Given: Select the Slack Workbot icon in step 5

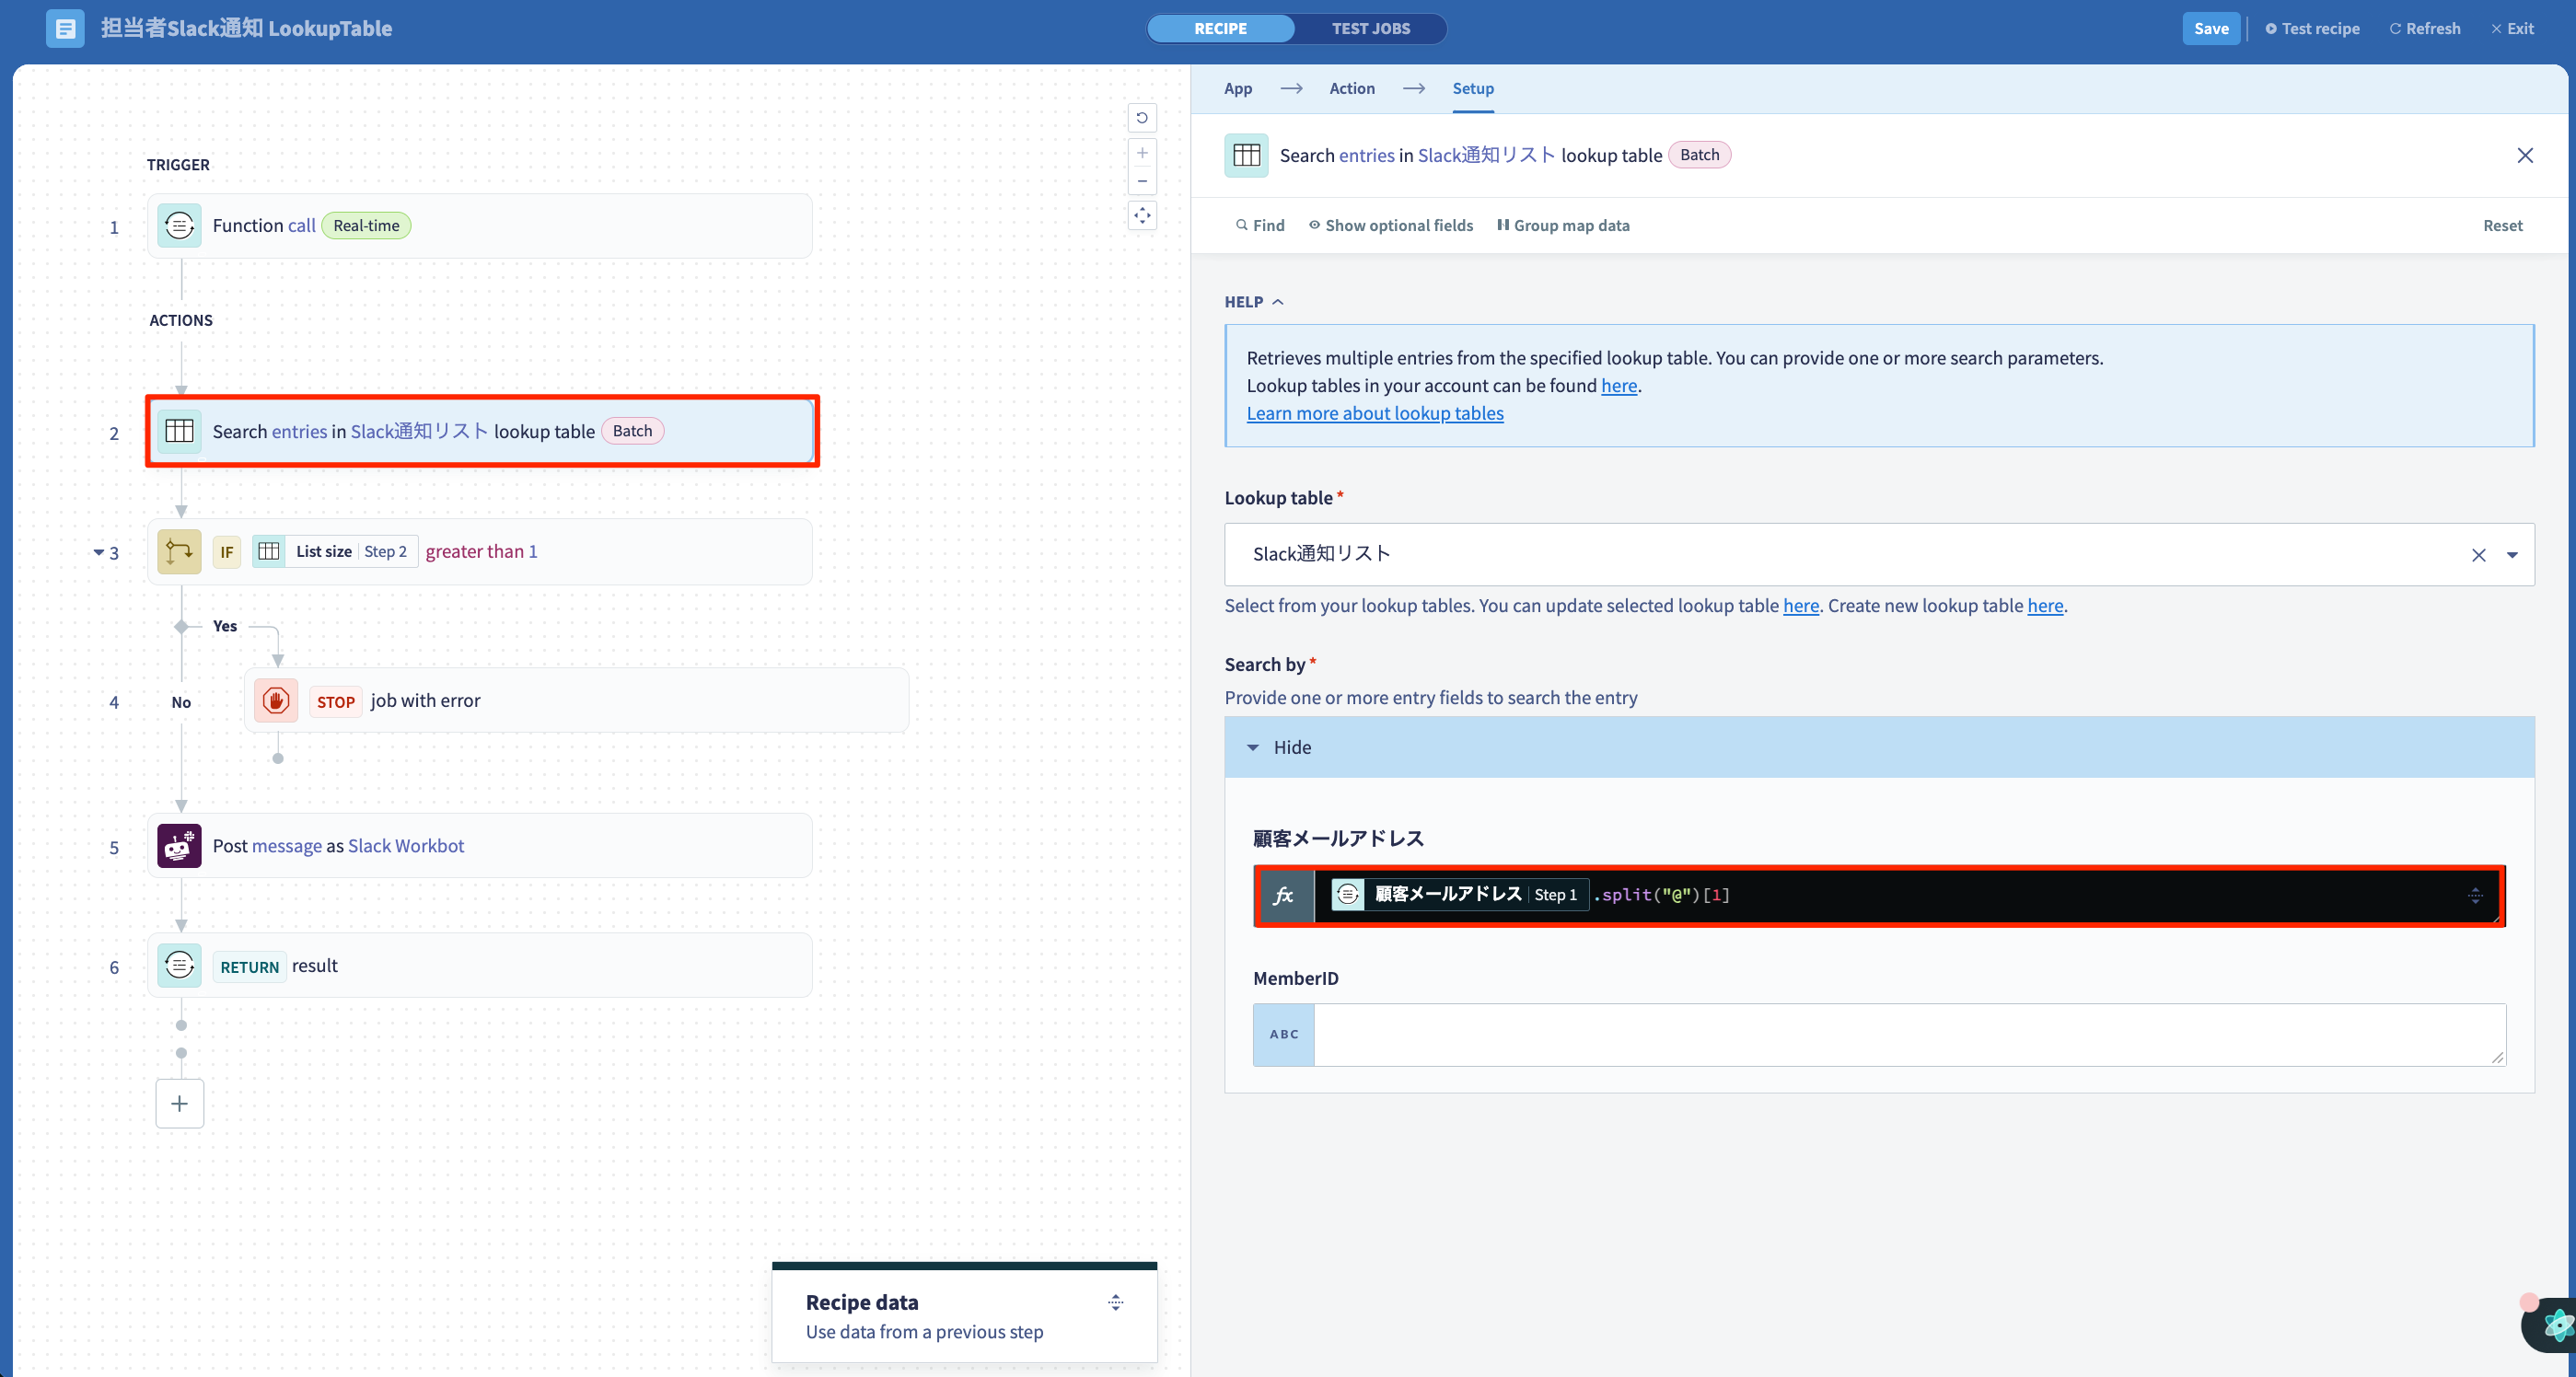Looking at the screenshot, I should [x=179, y=846].
